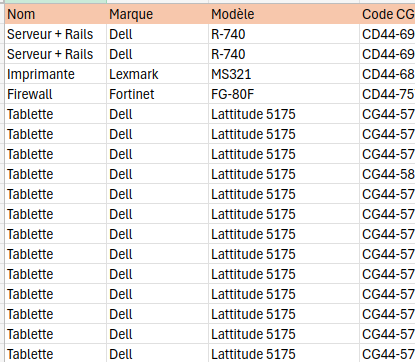
Task: Select Dell cell in first Serveur row
Action: (x=157, y=34)
